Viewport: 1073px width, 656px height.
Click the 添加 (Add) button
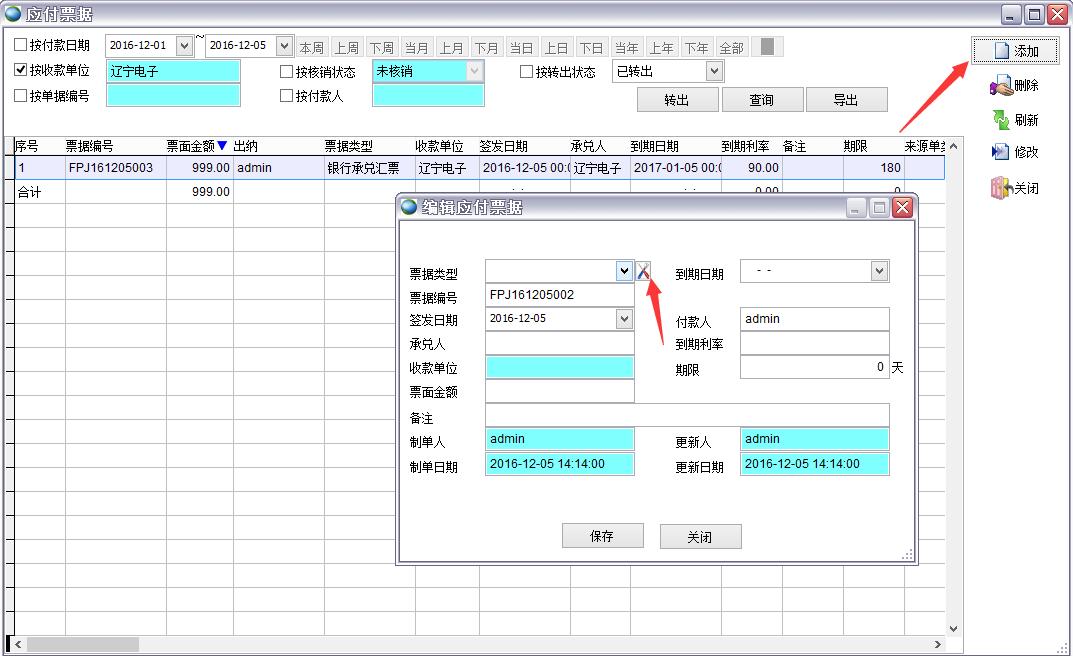coord(1015,51)
